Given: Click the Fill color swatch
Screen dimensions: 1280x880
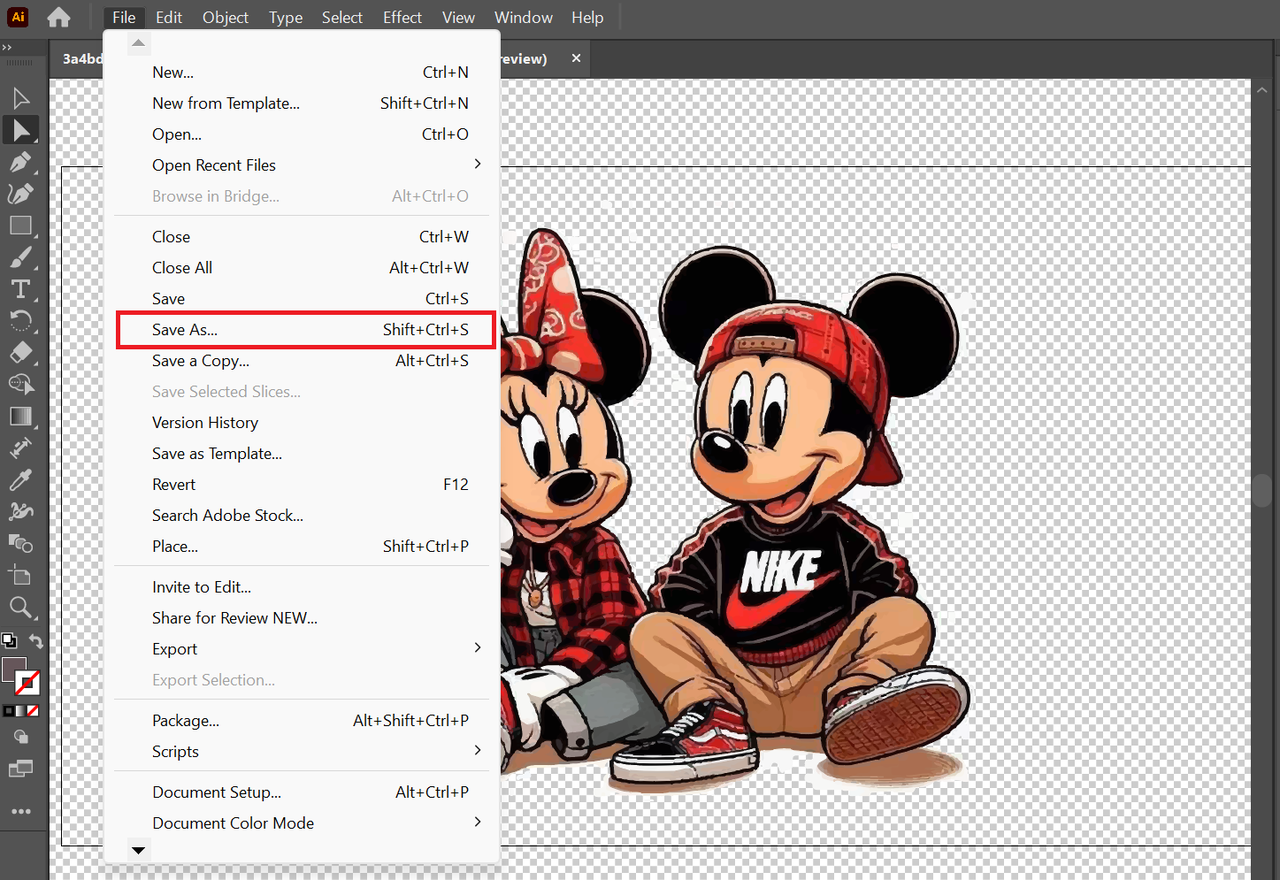Looking at the screenshot, I should (x=14, y=670).
